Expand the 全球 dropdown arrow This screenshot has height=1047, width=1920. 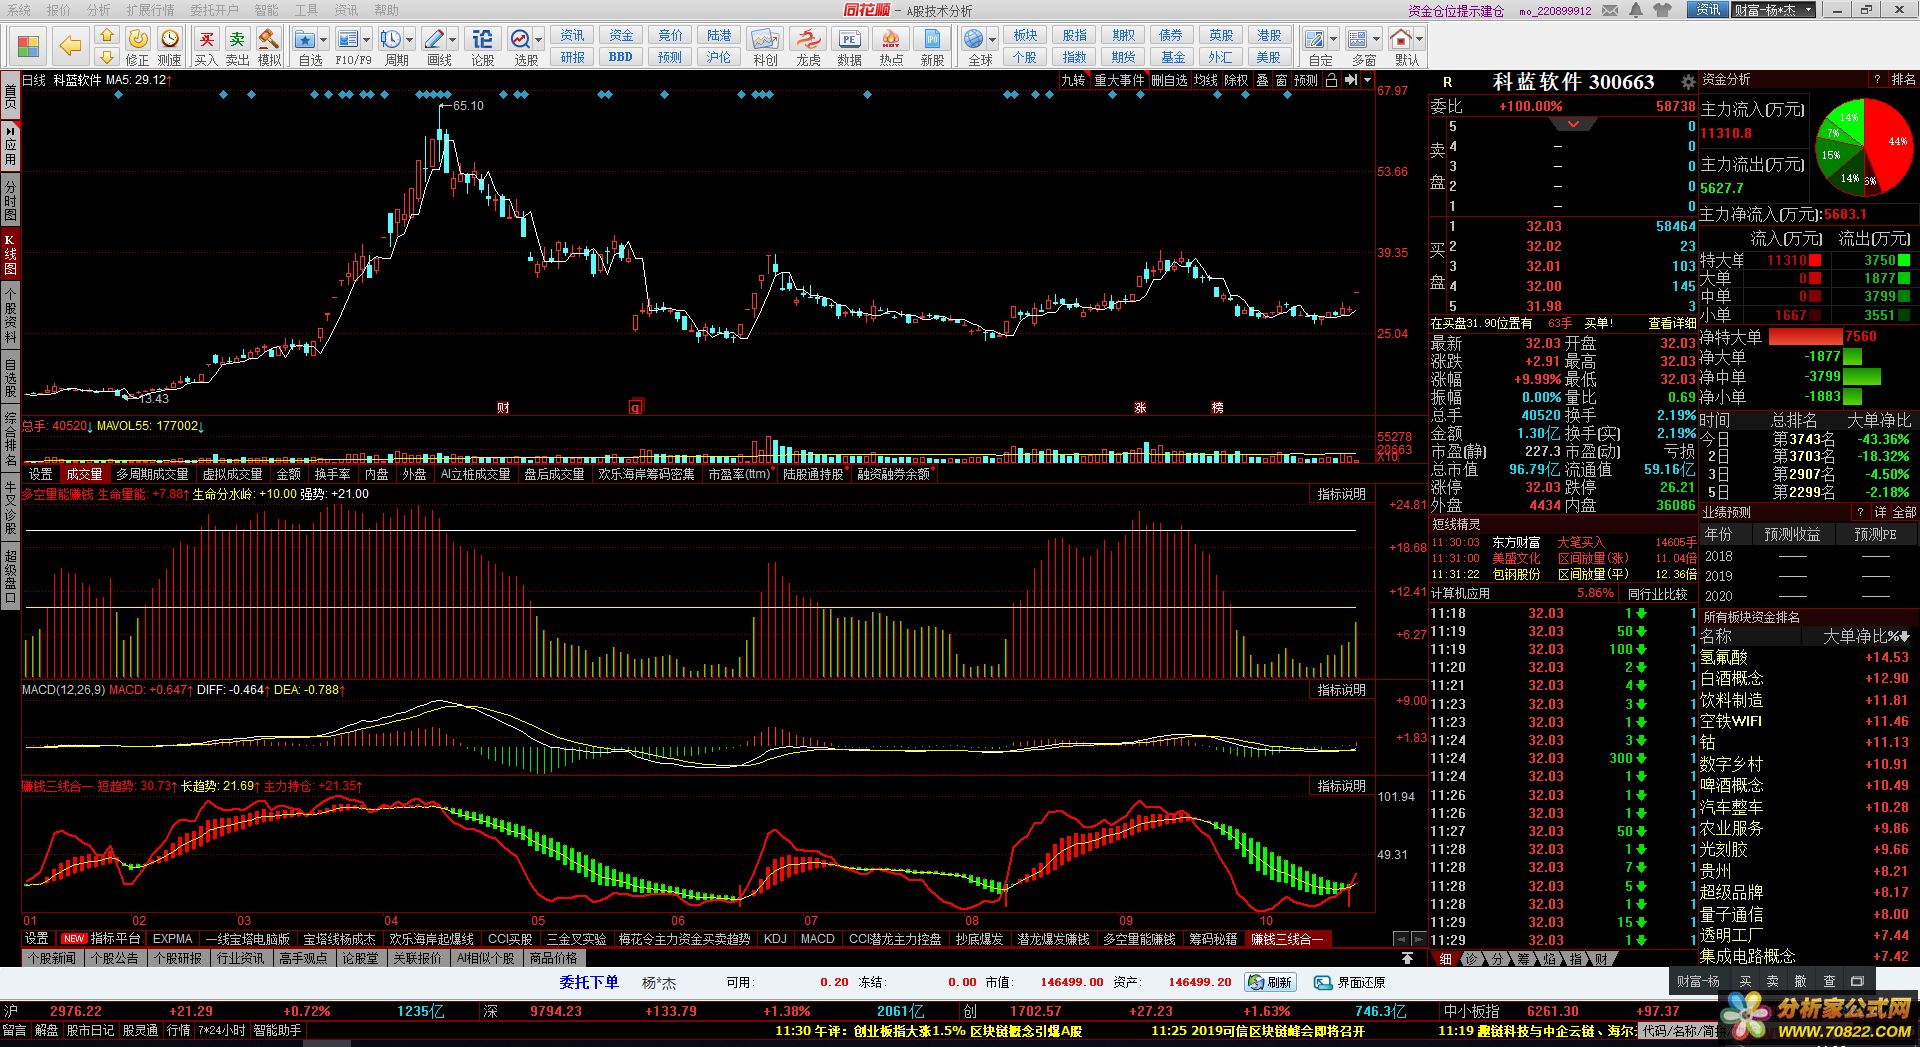click(992, 40)
